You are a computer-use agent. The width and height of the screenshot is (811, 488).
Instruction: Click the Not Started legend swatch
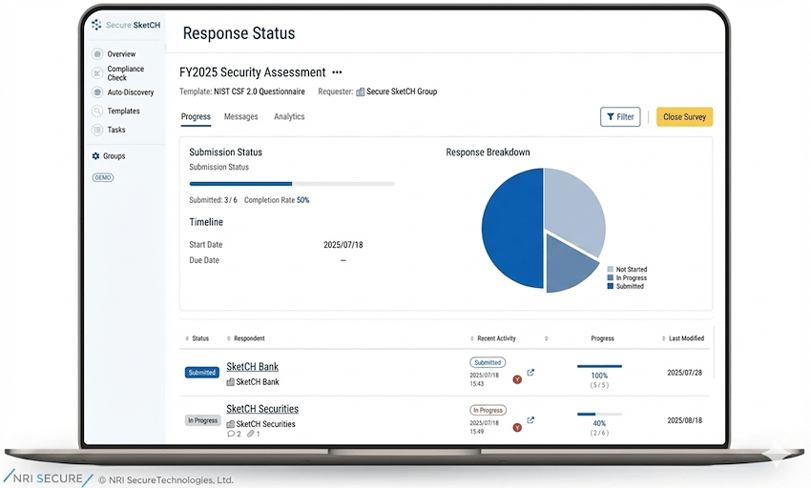pyautogui.click(x=610, y=269)
